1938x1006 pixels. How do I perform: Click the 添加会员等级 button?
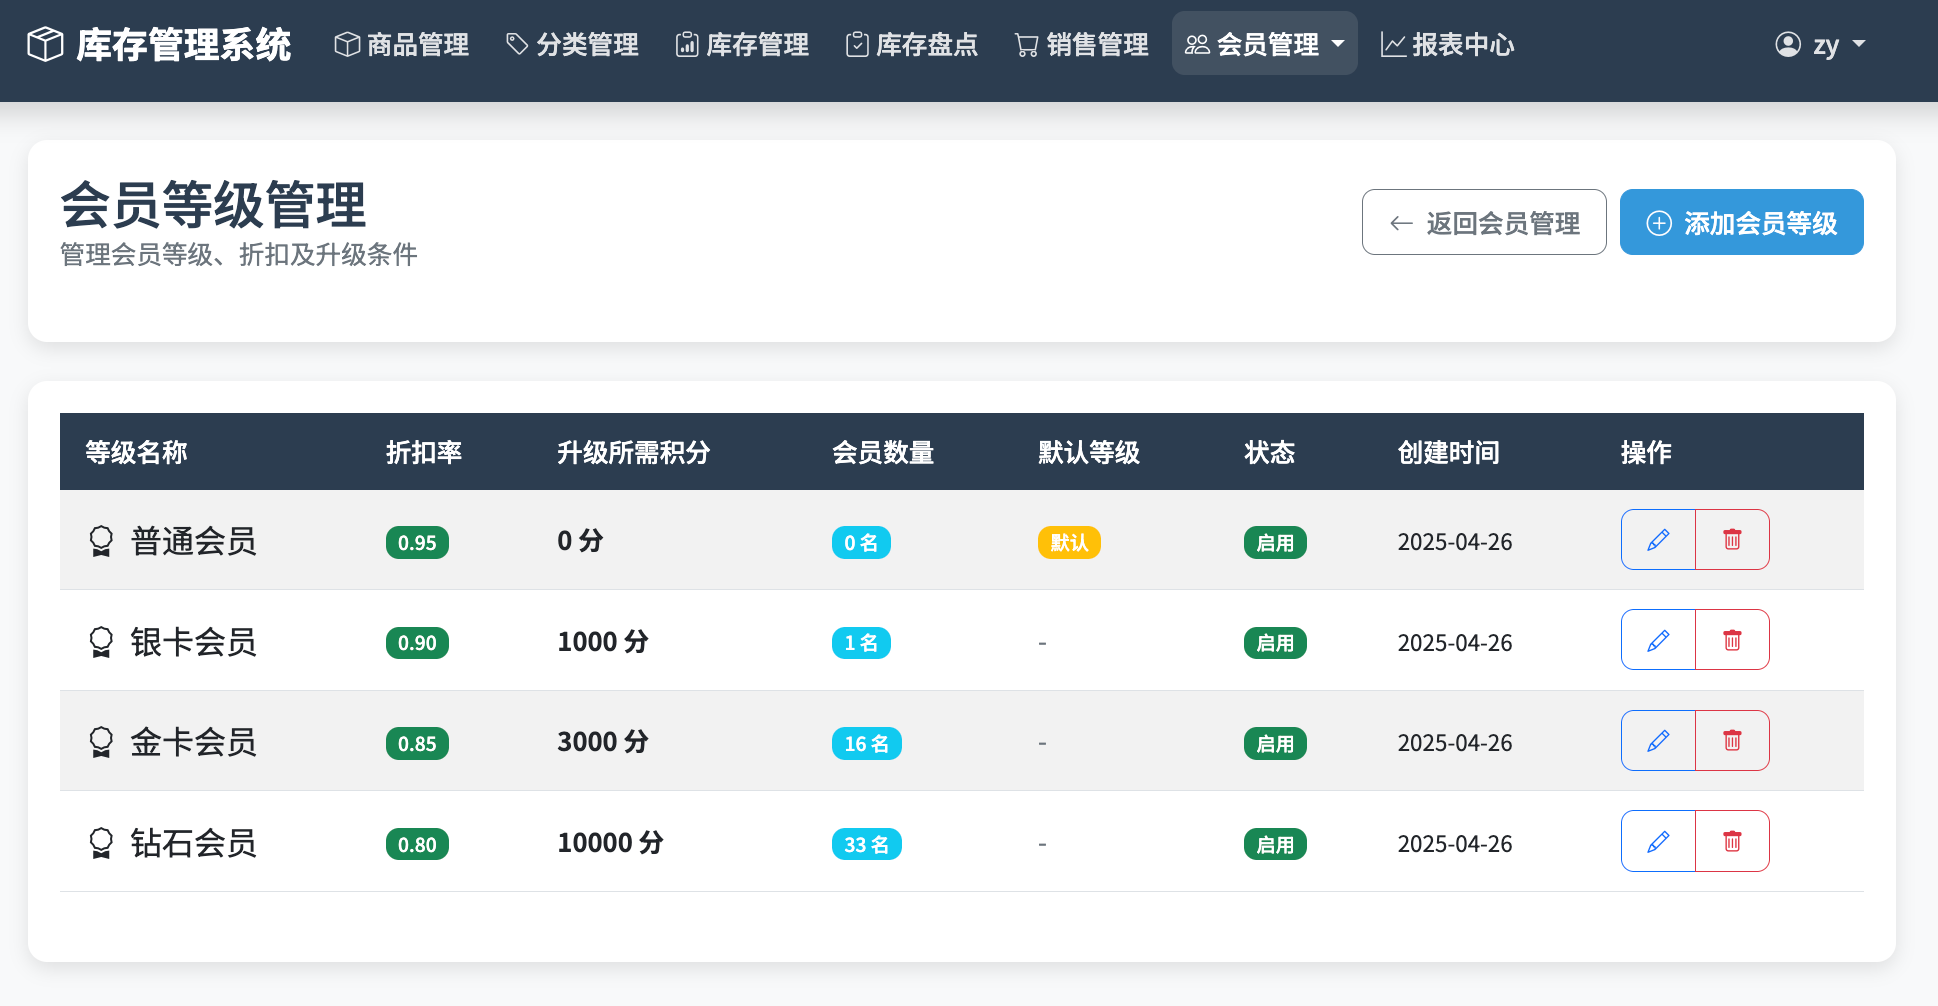[x=1741, y=222]
